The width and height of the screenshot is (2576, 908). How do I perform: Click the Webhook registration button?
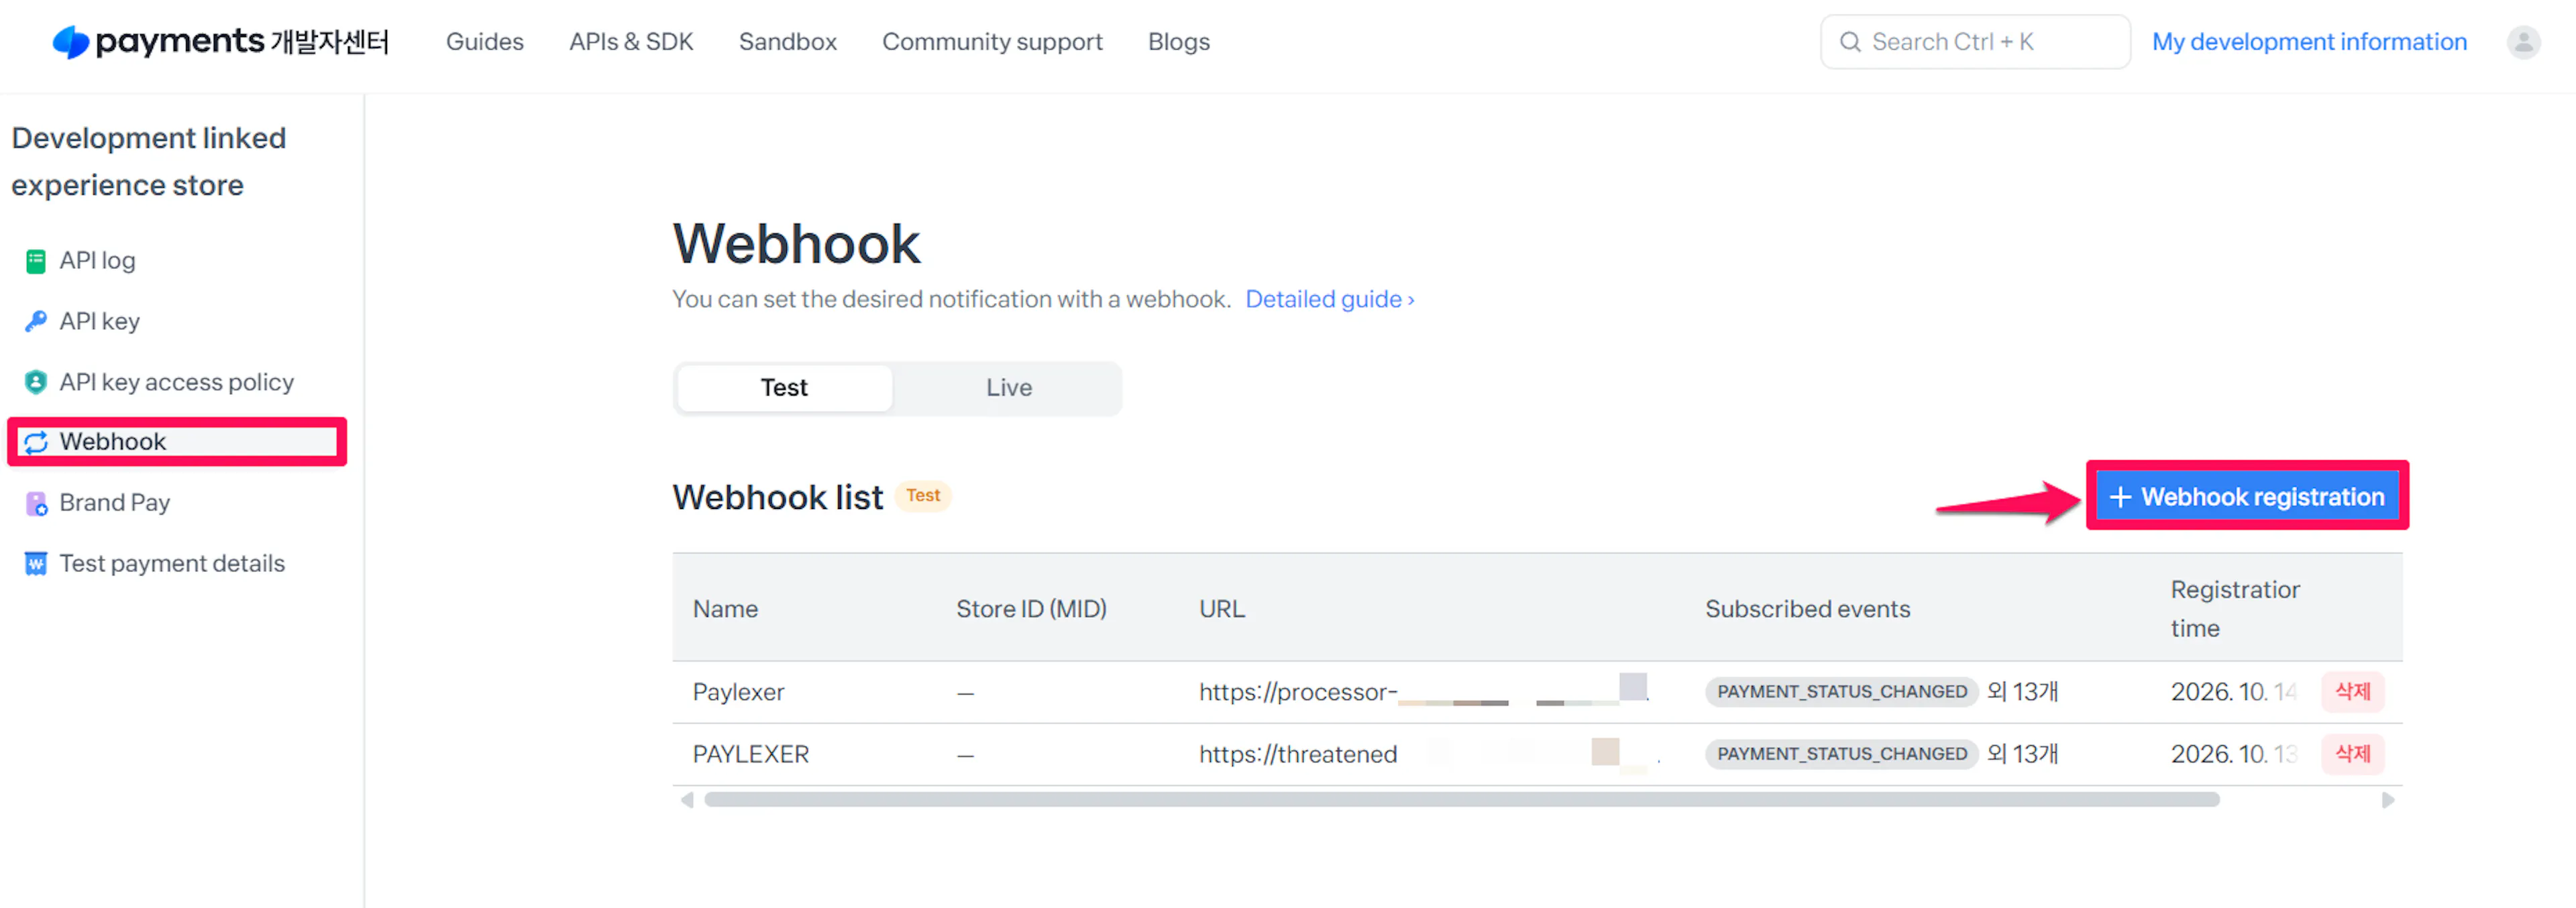(x=2247, y=496)
